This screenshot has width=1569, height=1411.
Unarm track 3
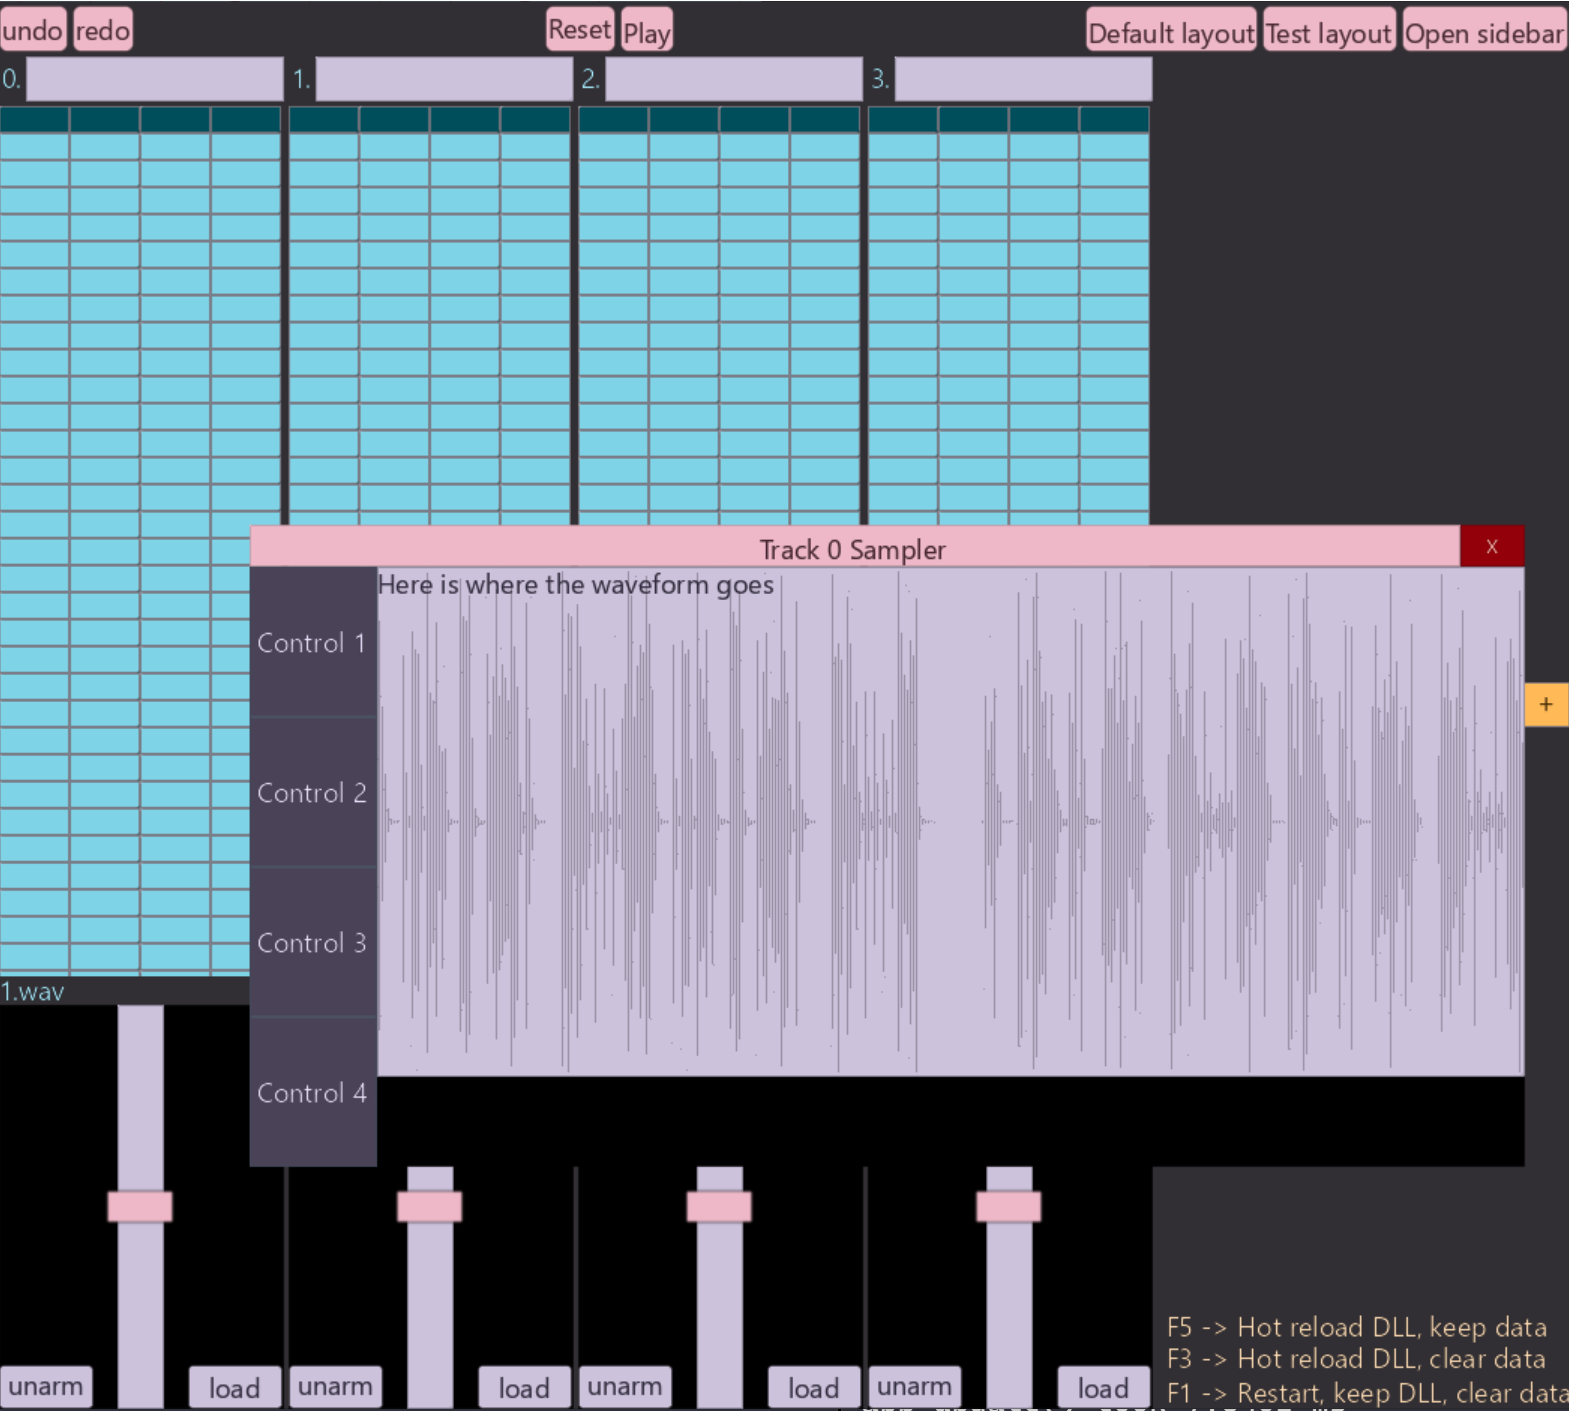914,1387
